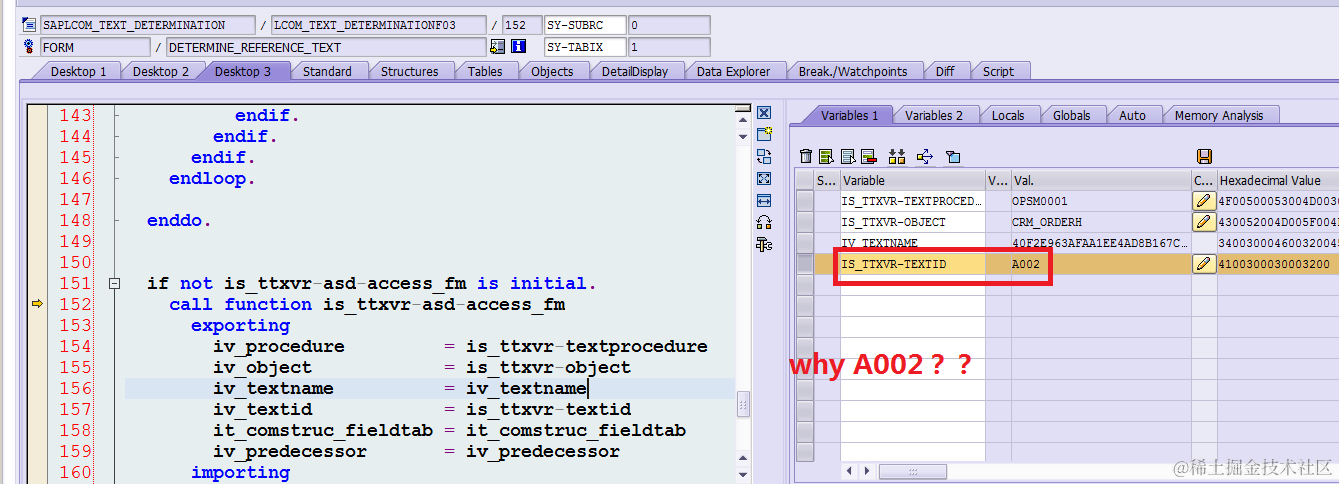Click the new tool icon with star
Image resolution: width=1339 pixels, height=484 pixels.
tap(764, 135)
